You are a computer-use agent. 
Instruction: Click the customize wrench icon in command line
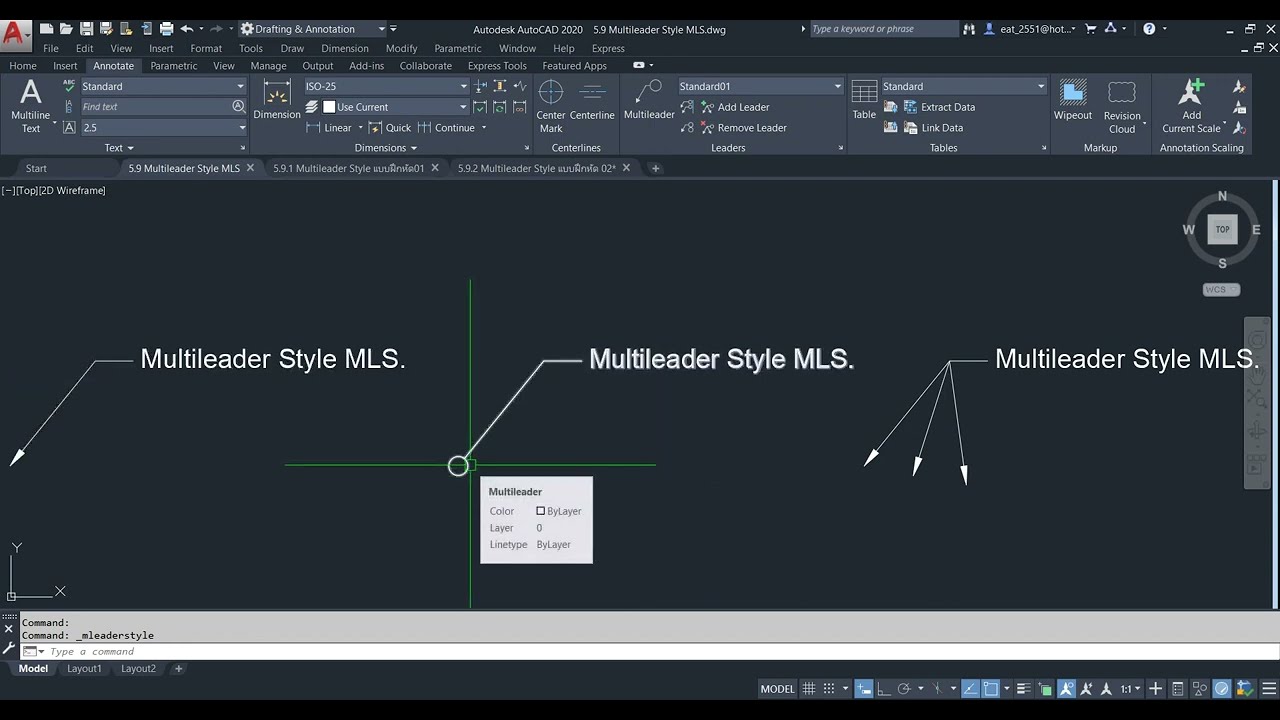(x=9, y=647)
